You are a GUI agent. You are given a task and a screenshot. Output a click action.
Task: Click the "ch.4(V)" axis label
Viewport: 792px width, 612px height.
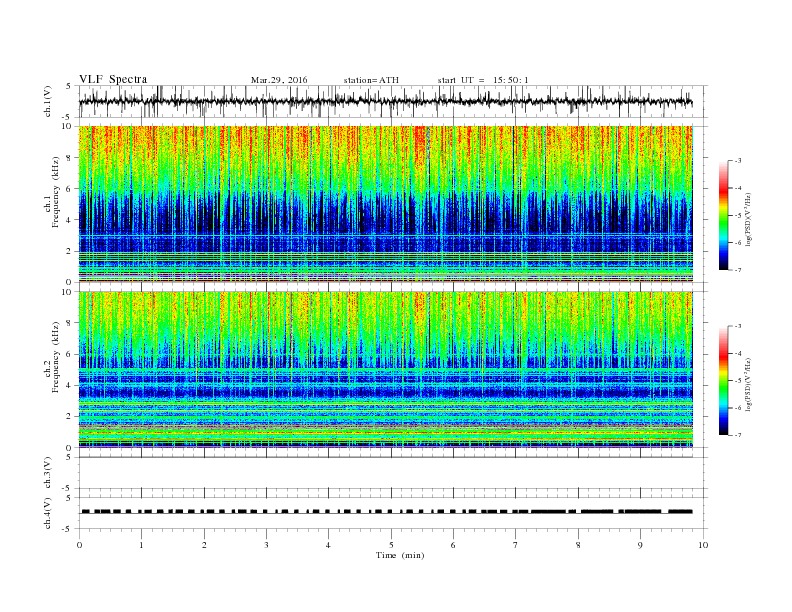pyautogui.click(x=48, y=513)
